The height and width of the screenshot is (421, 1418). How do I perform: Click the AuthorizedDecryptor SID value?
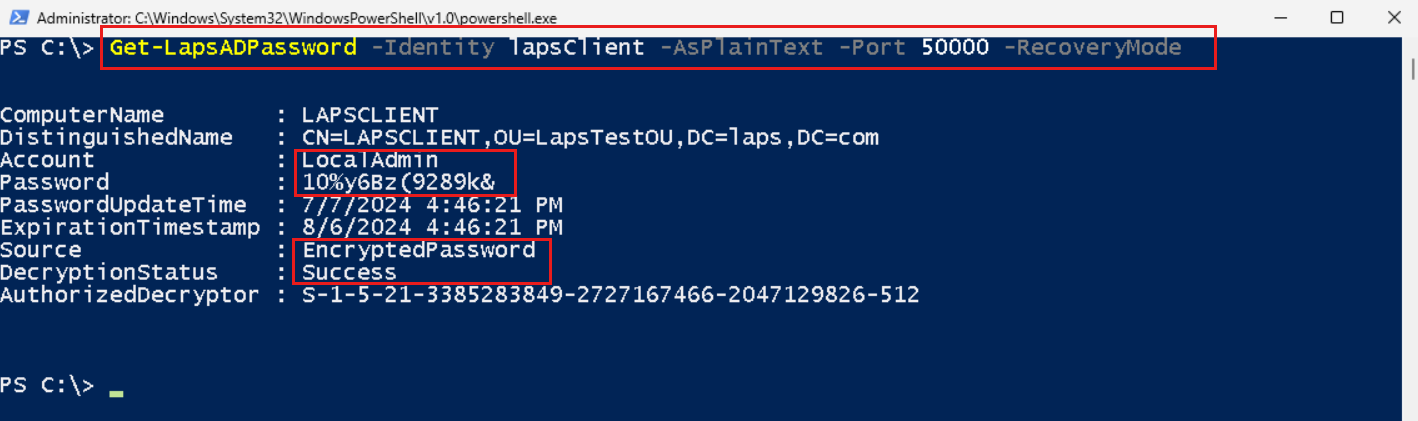610,295
